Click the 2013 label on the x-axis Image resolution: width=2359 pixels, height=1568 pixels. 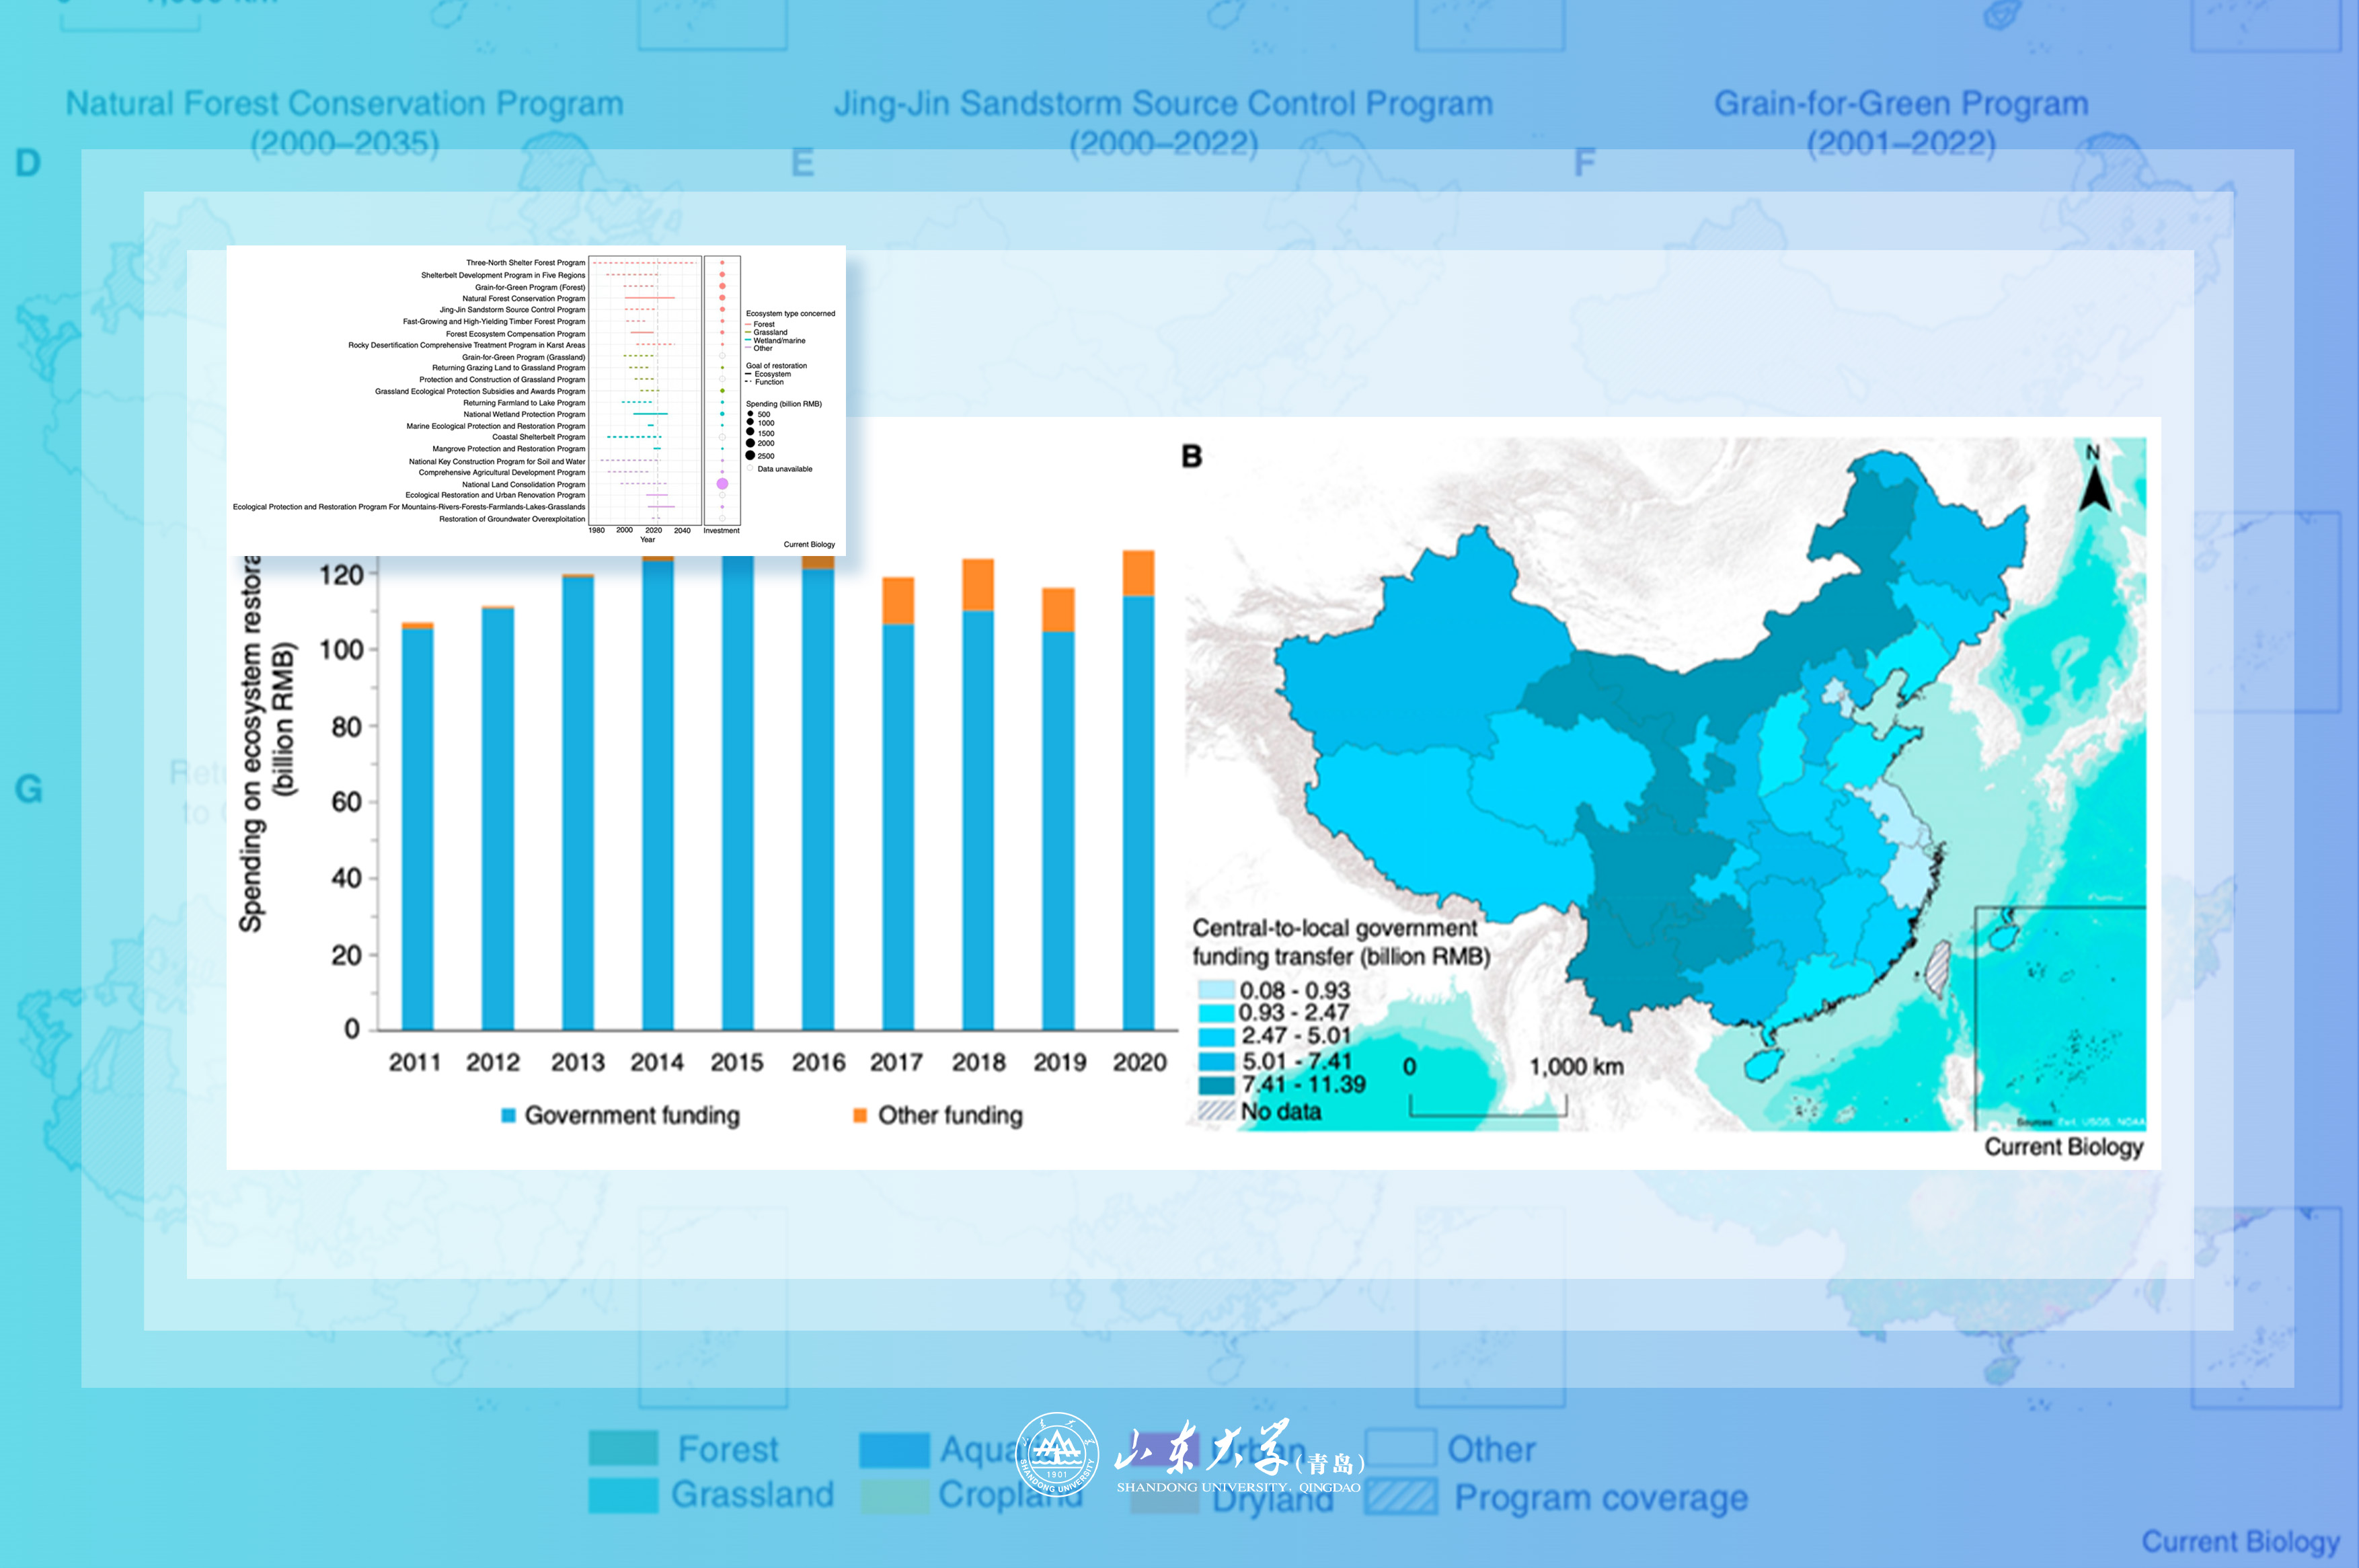tap(578, 1063)
